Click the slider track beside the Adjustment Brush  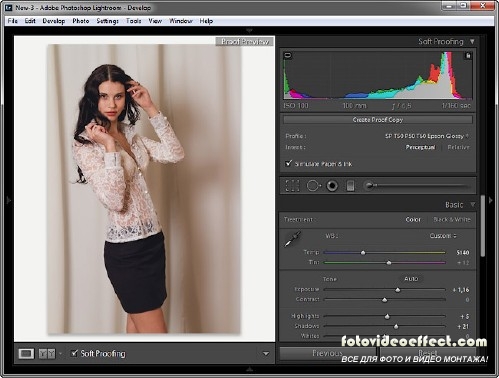(422, 185)
